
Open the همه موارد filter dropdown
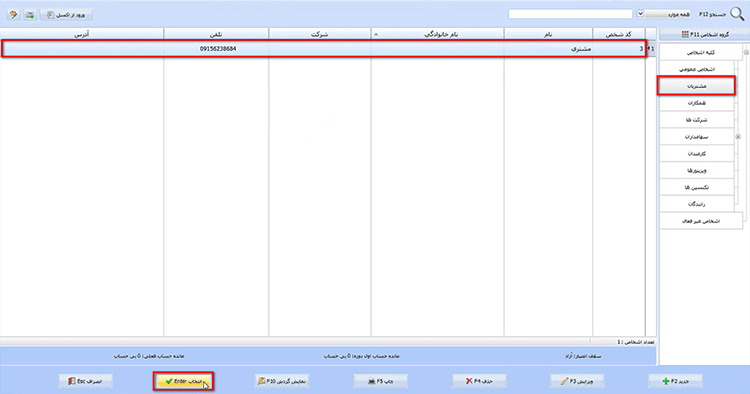pyautogui.click(x=640, y=14)
